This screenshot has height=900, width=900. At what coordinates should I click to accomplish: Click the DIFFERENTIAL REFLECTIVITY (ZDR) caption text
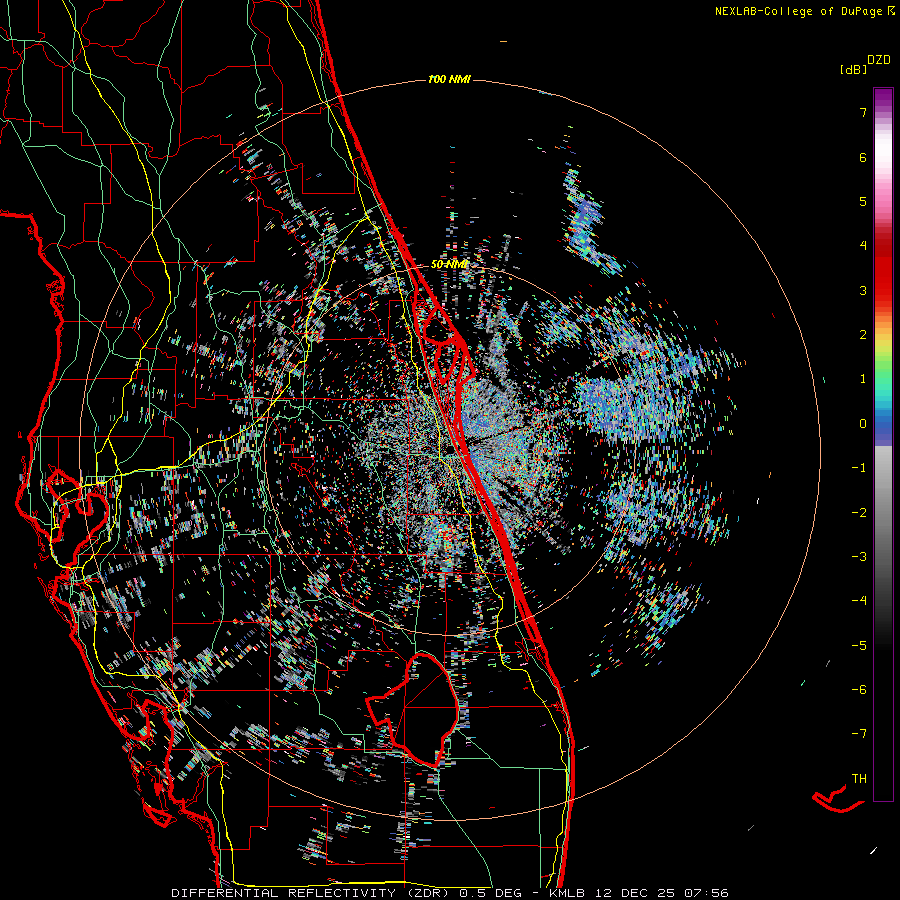click(x=312, y=893)
